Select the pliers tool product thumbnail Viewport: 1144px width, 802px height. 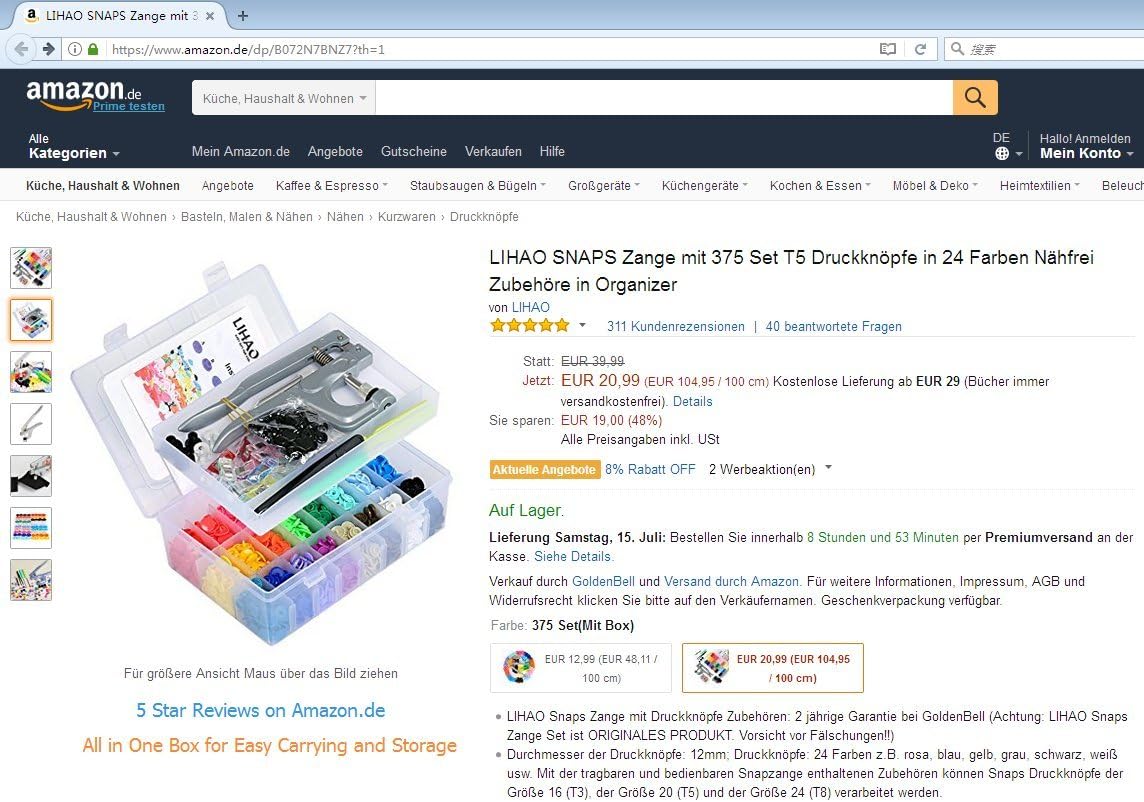coord(31,423)
